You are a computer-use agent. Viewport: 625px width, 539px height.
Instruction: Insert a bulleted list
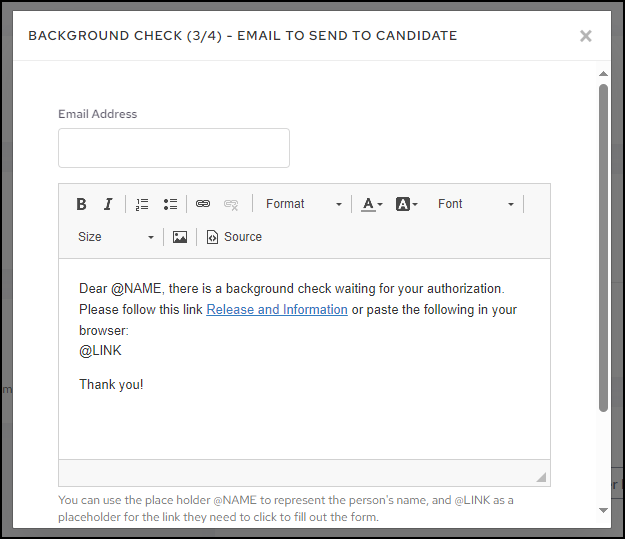click(x=170, y=204)
